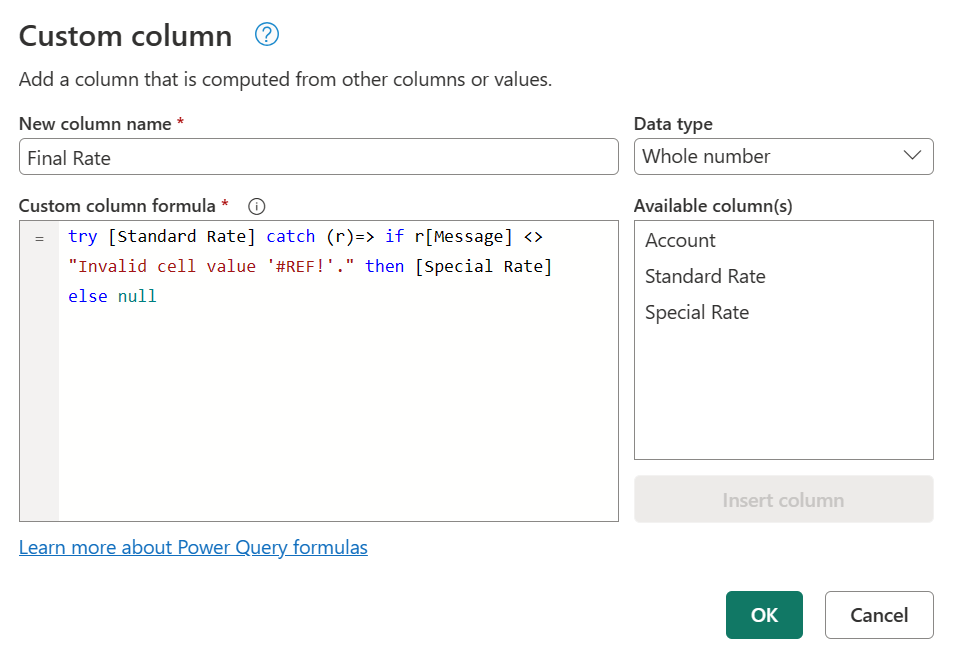This screenshot has width=959, height=664.
Task: Select Standard Rate in Available columns
Action: point(705,276)
